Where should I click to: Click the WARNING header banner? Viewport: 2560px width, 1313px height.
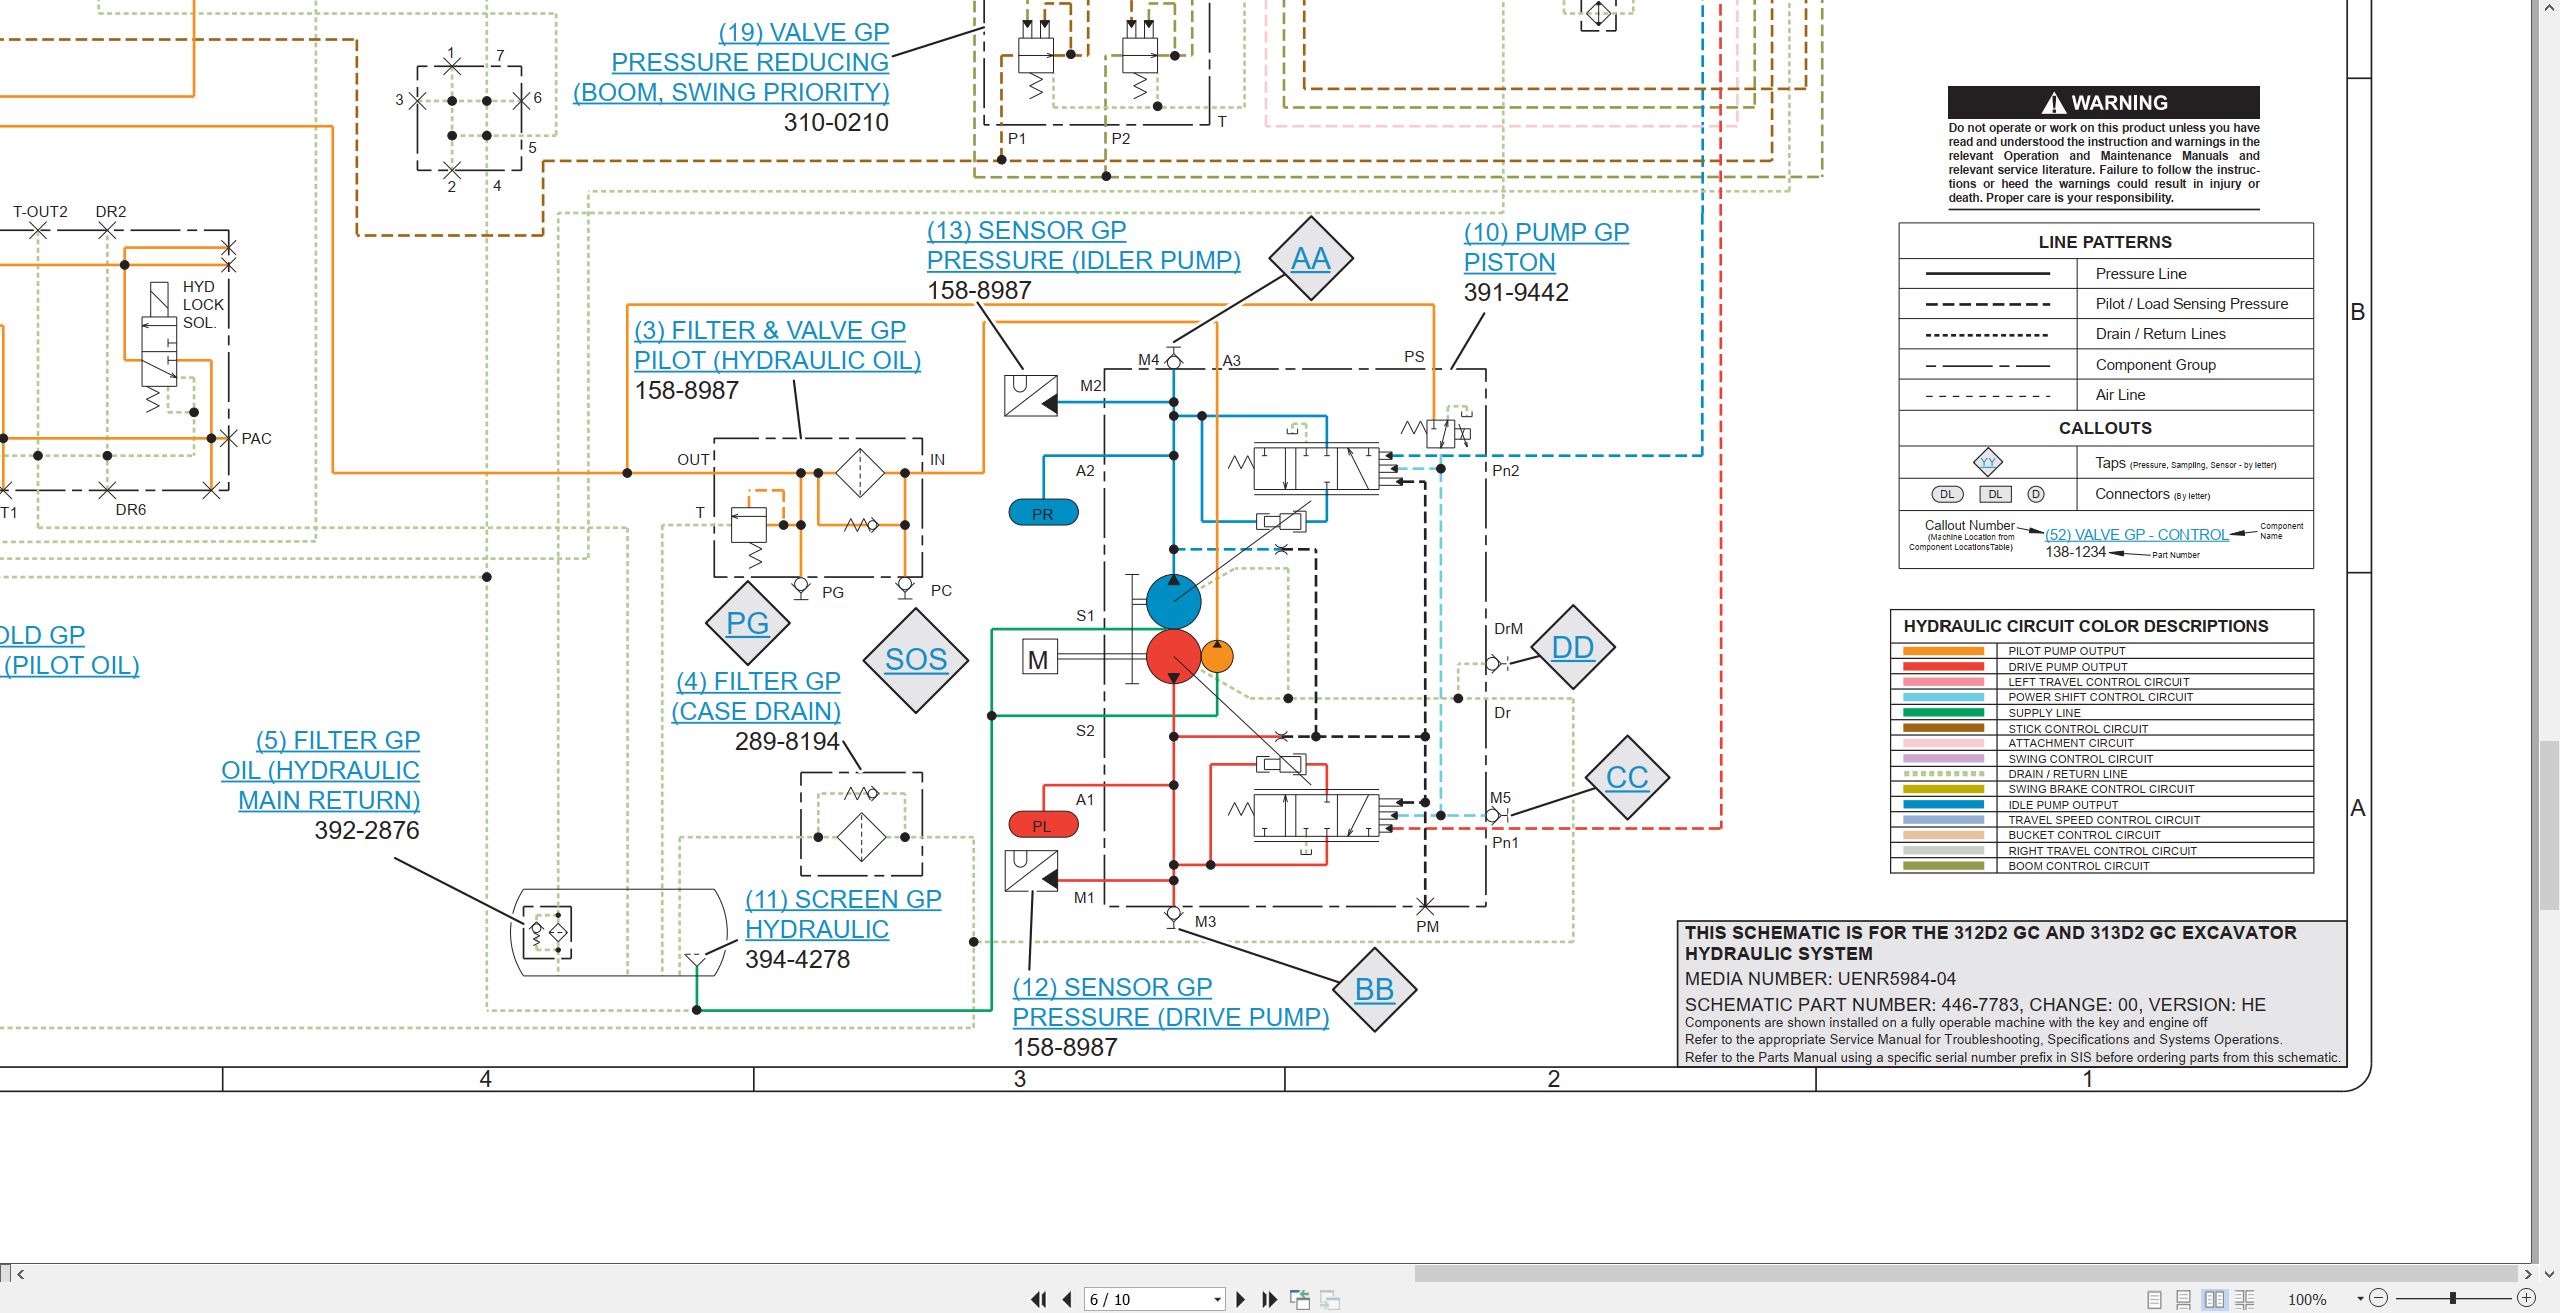(x=2103, y=102)
